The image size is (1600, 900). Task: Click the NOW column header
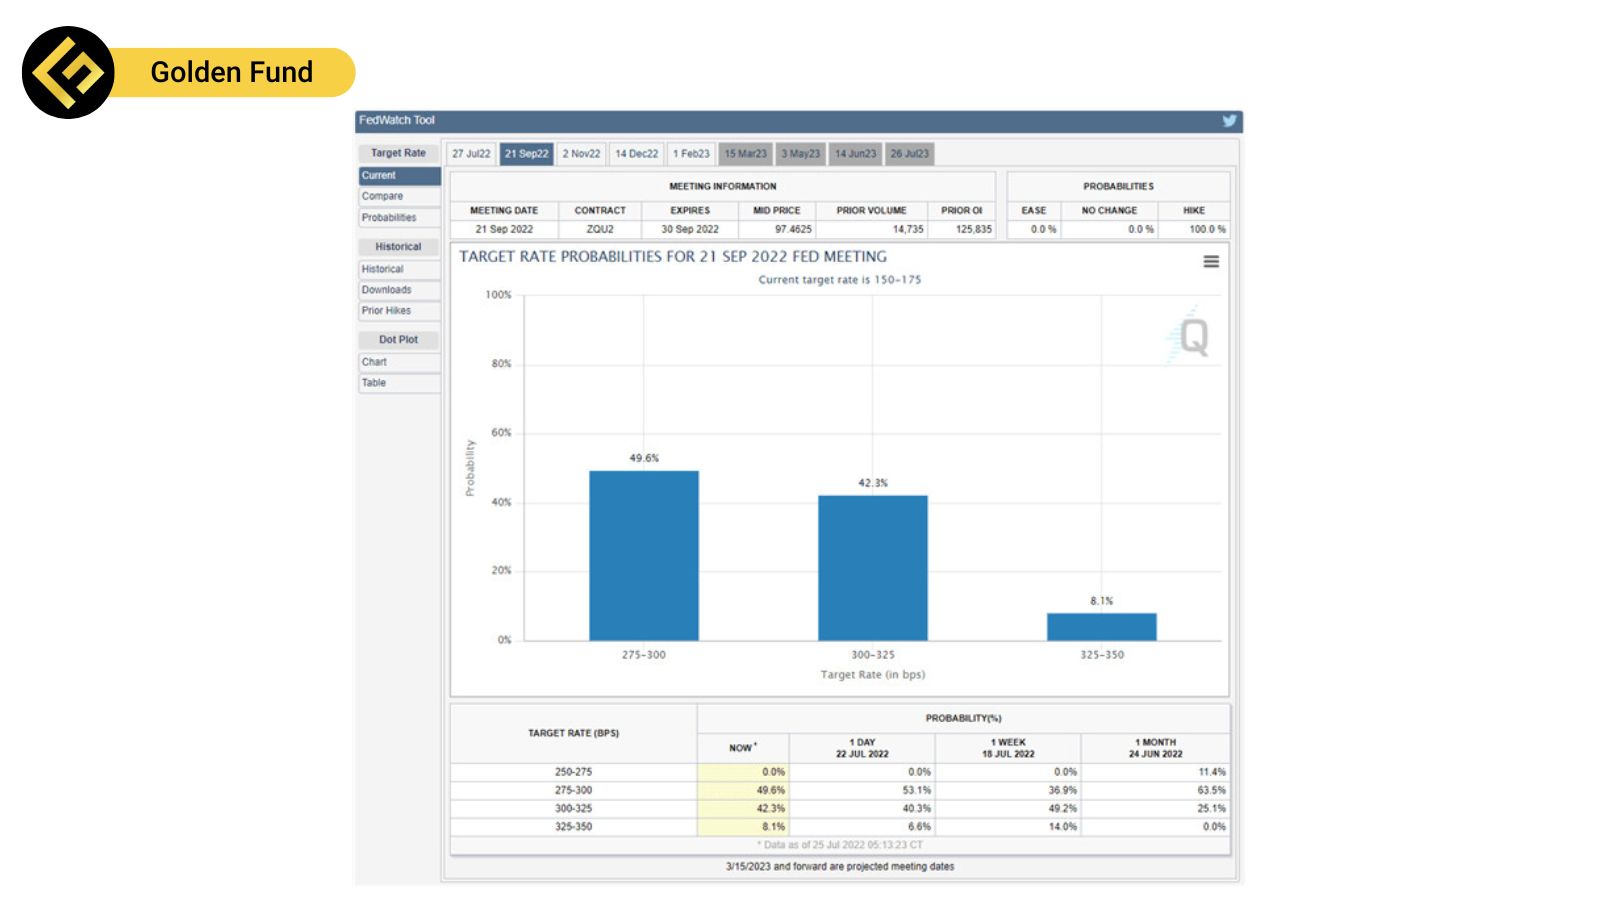743,748
